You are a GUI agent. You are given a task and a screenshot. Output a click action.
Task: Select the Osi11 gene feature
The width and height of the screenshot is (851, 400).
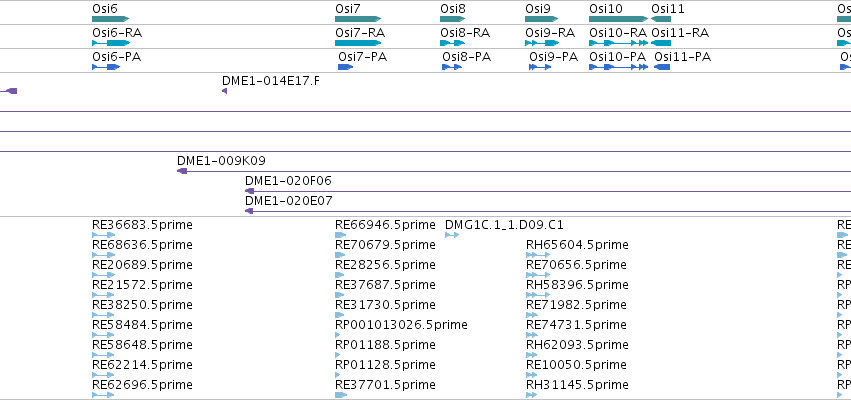pos(661,19)
